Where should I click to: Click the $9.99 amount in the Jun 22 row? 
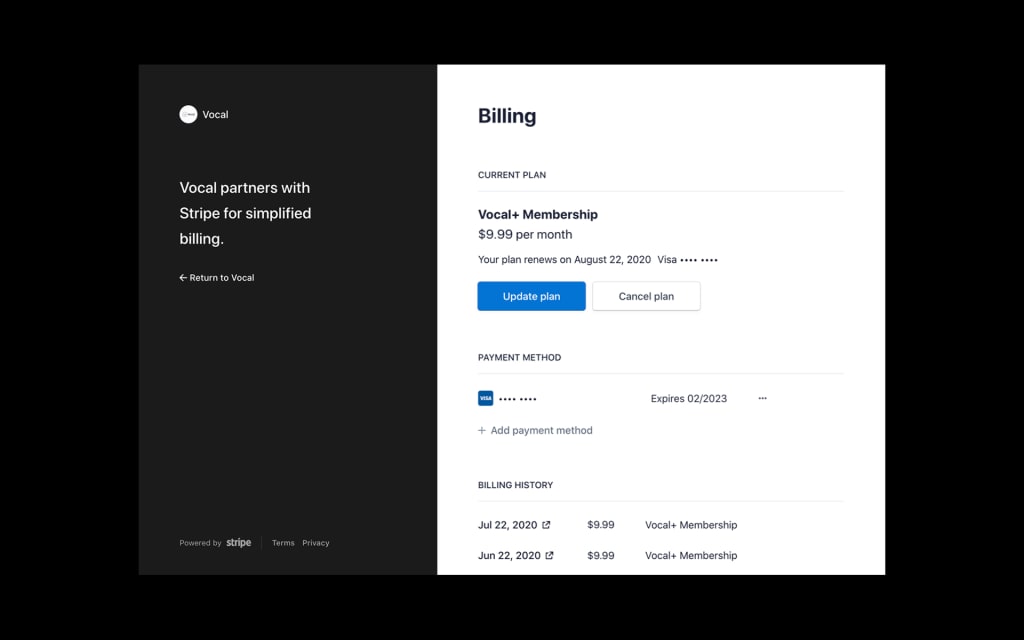coord(601,556)
